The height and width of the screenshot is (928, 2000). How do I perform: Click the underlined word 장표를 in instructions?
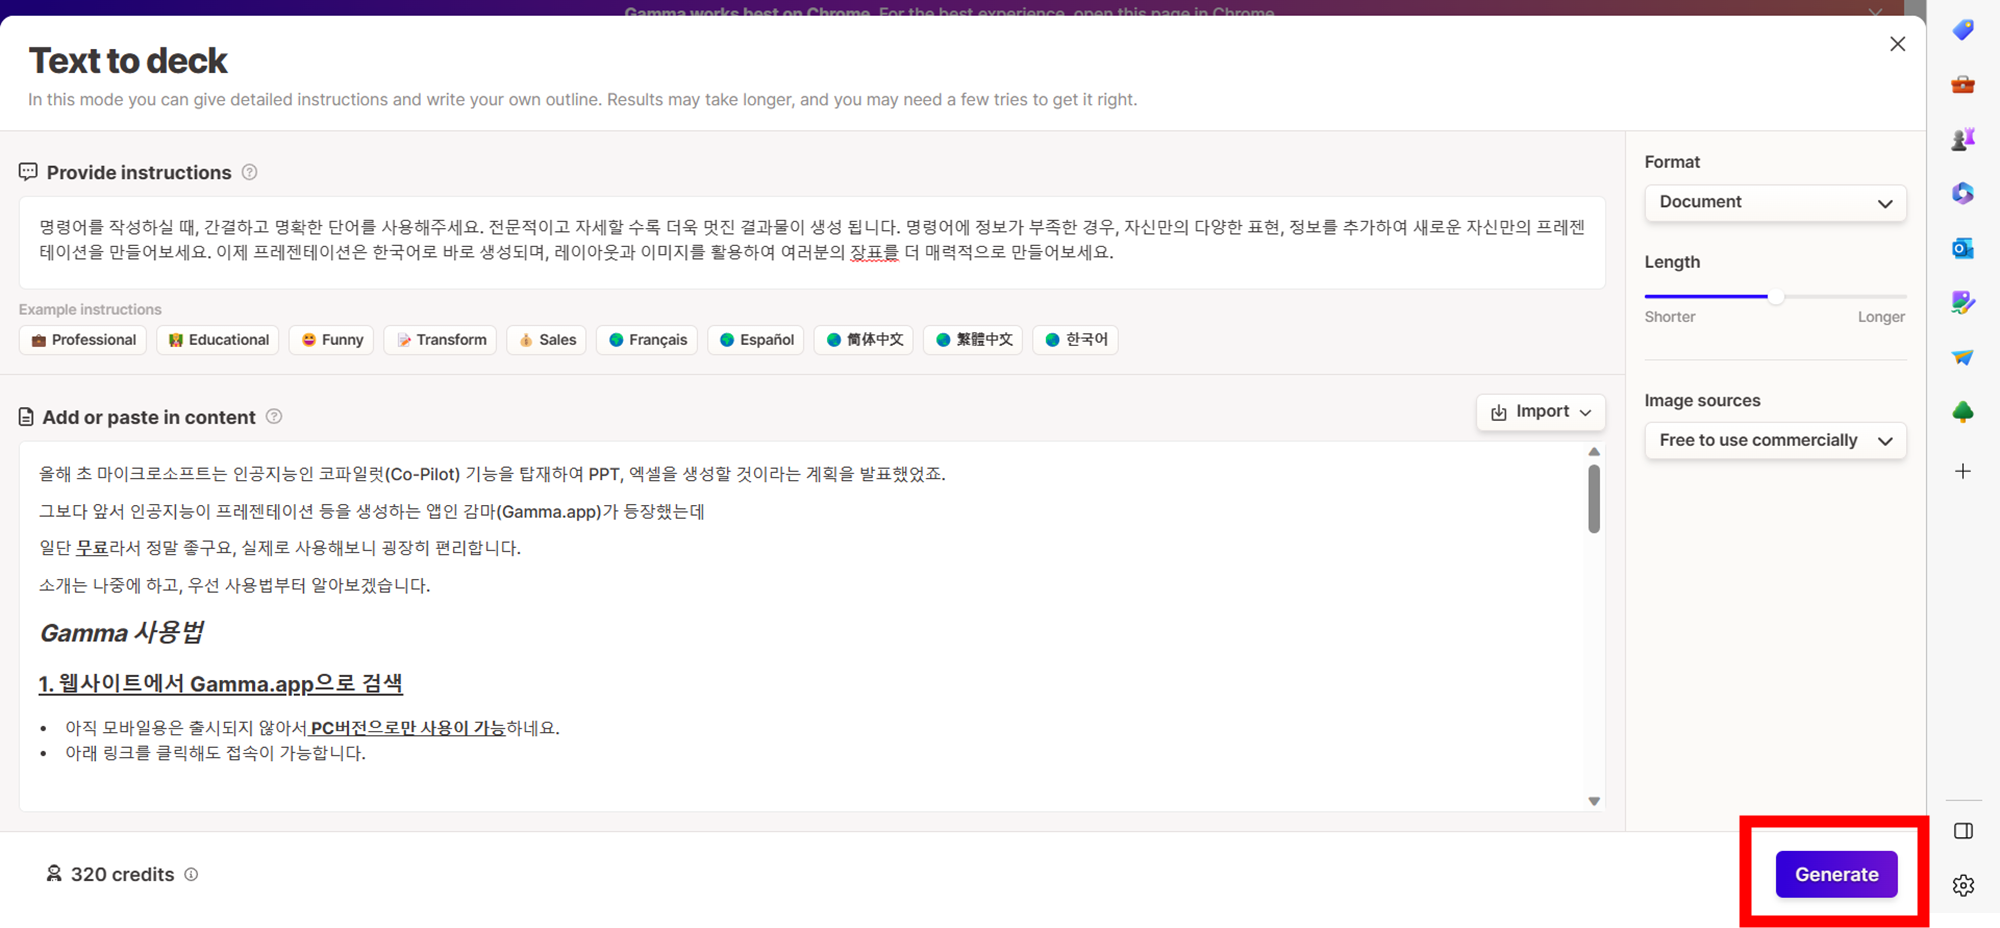(874, 252)
